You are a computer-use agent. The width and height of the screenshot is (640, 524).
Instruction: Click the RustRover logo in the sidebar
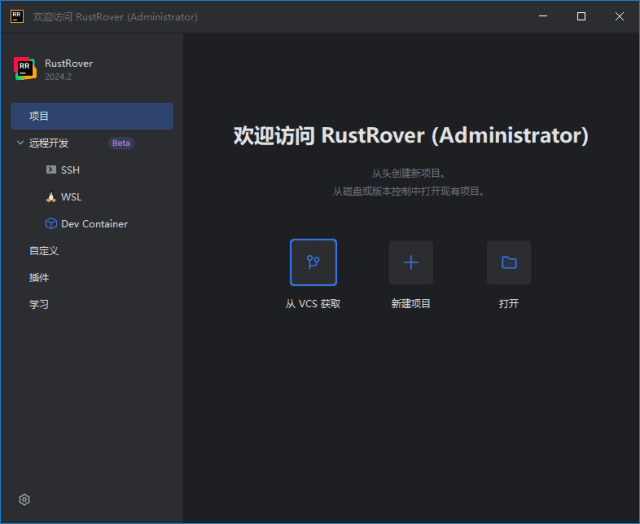click(25, 68)
